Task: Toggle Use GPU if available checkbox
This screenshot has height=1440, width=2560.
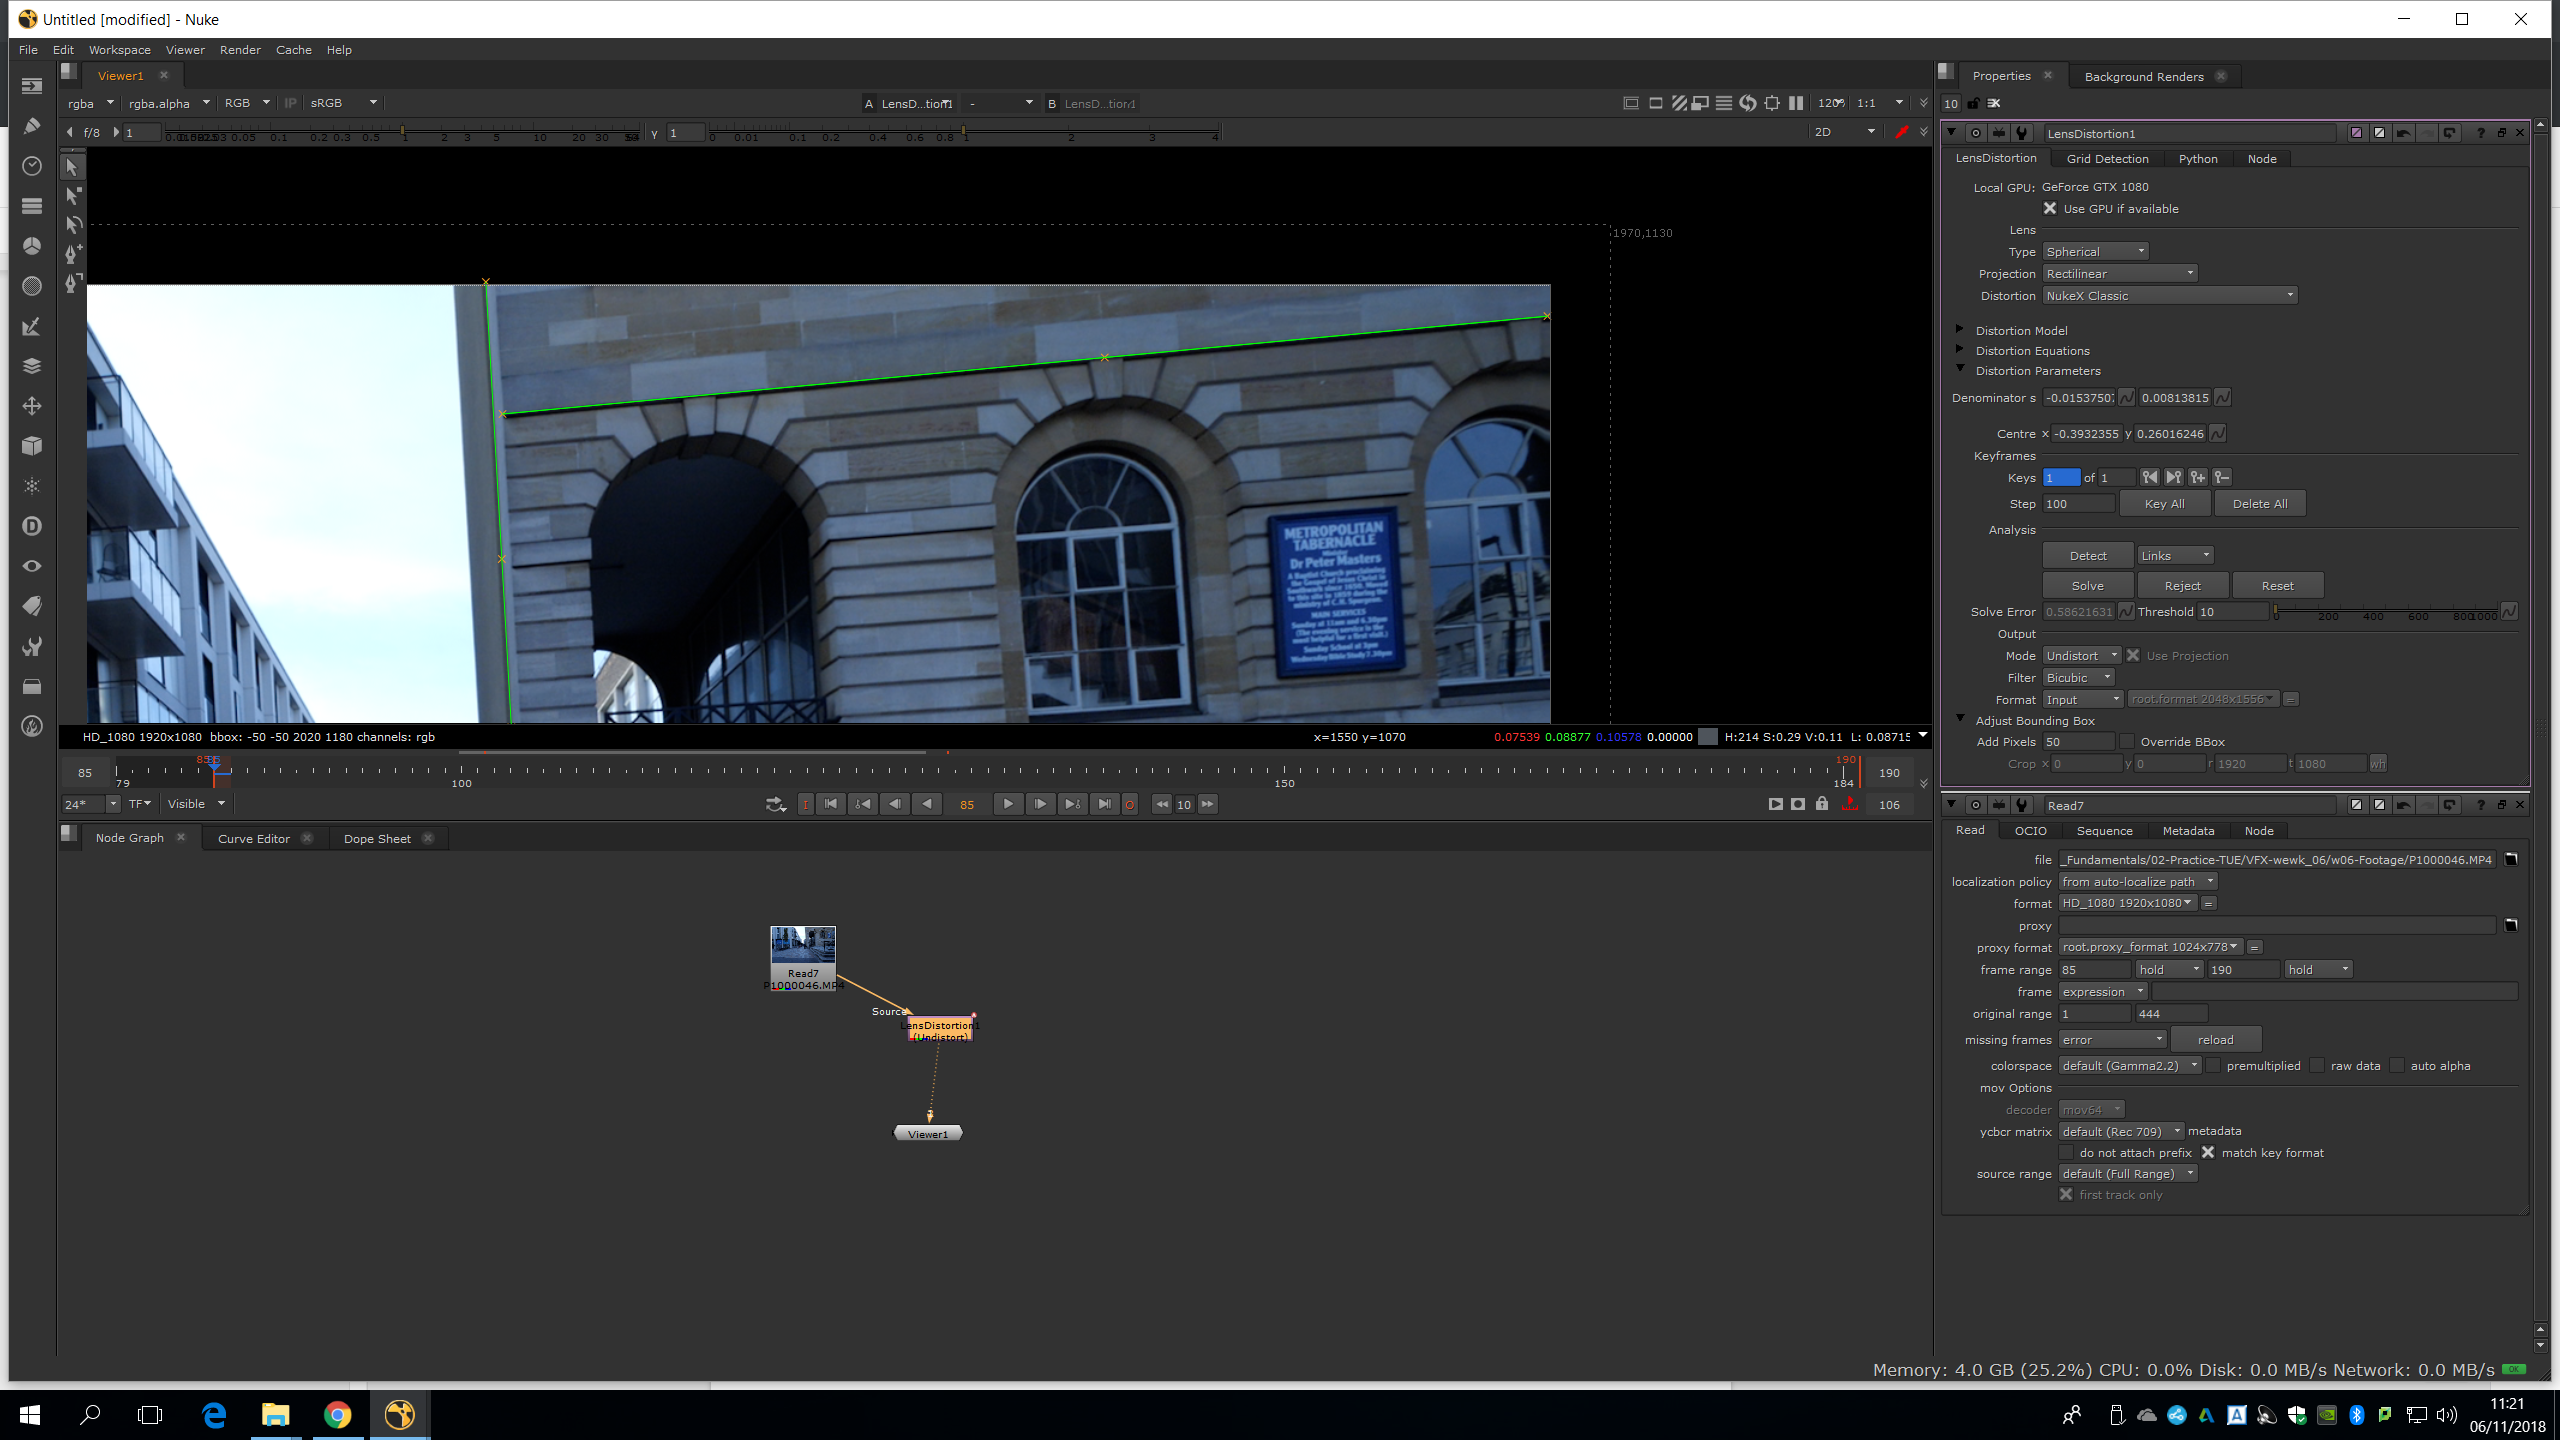Action: click(2050, 209)
